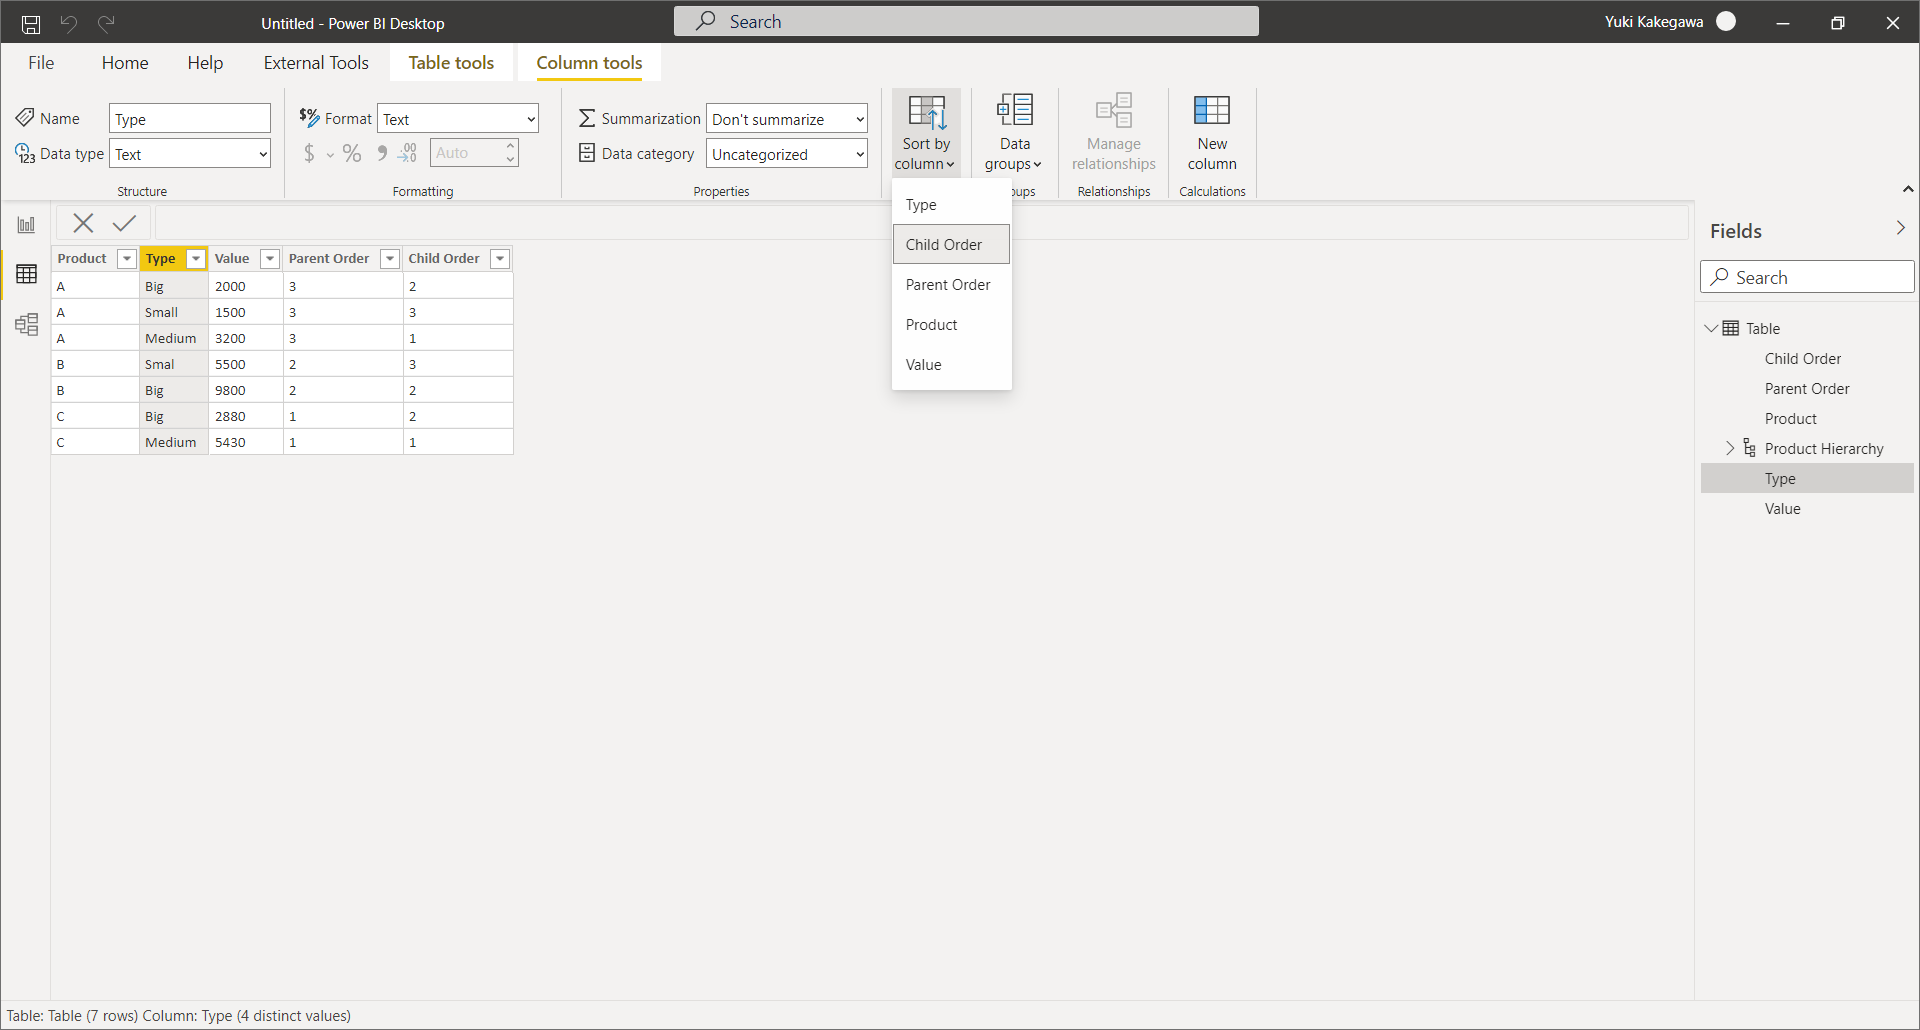Select Product in sort menu
Screen dimensions: 1920x1030
(951, 325)
